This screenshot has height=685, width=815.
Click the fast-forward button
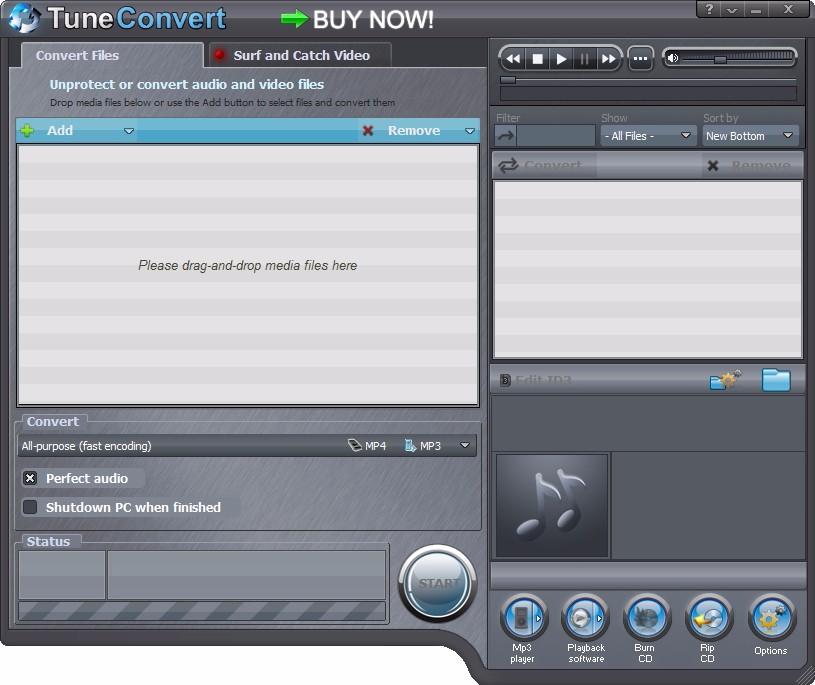coord(608,59)
